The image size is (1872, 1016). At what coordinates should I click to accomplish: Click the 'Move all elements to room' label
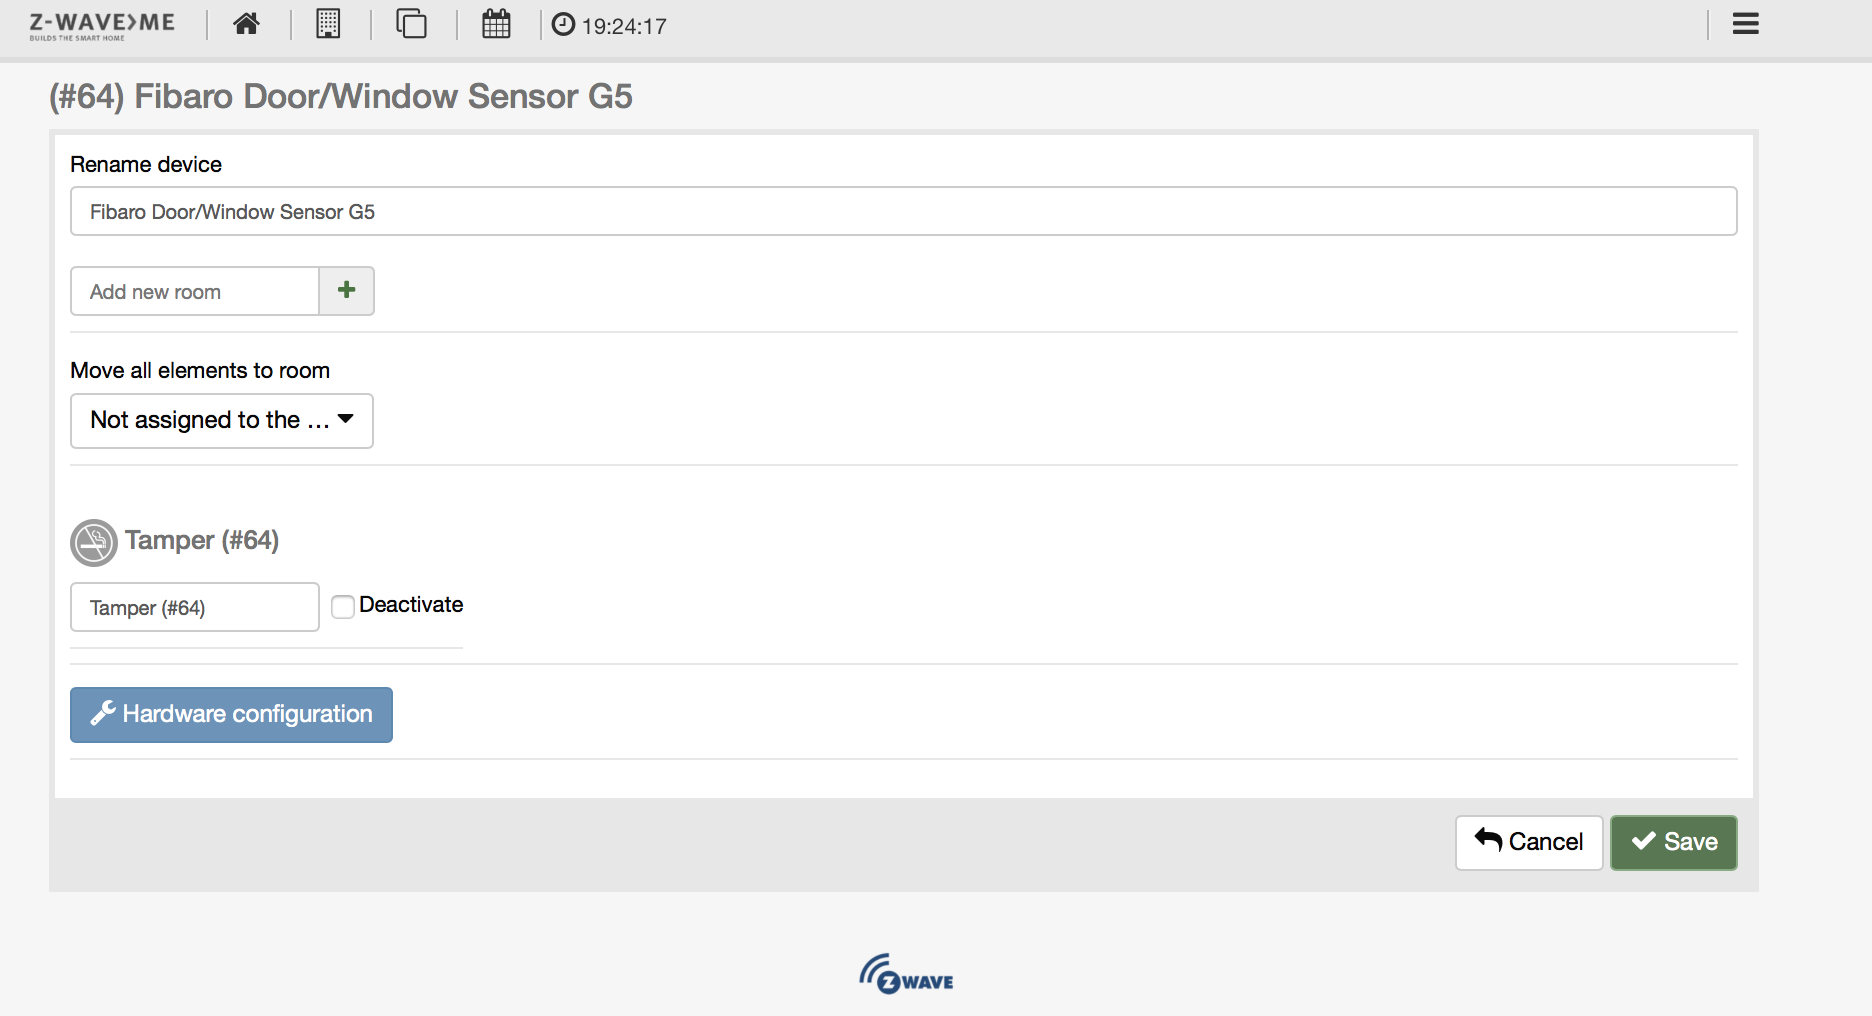(x=200, y=370)
